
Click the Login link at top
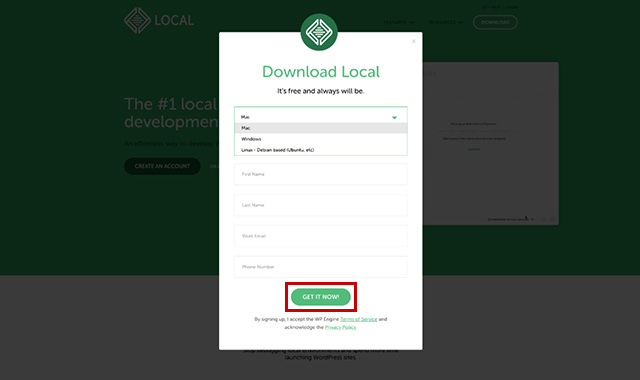(511, 7)
